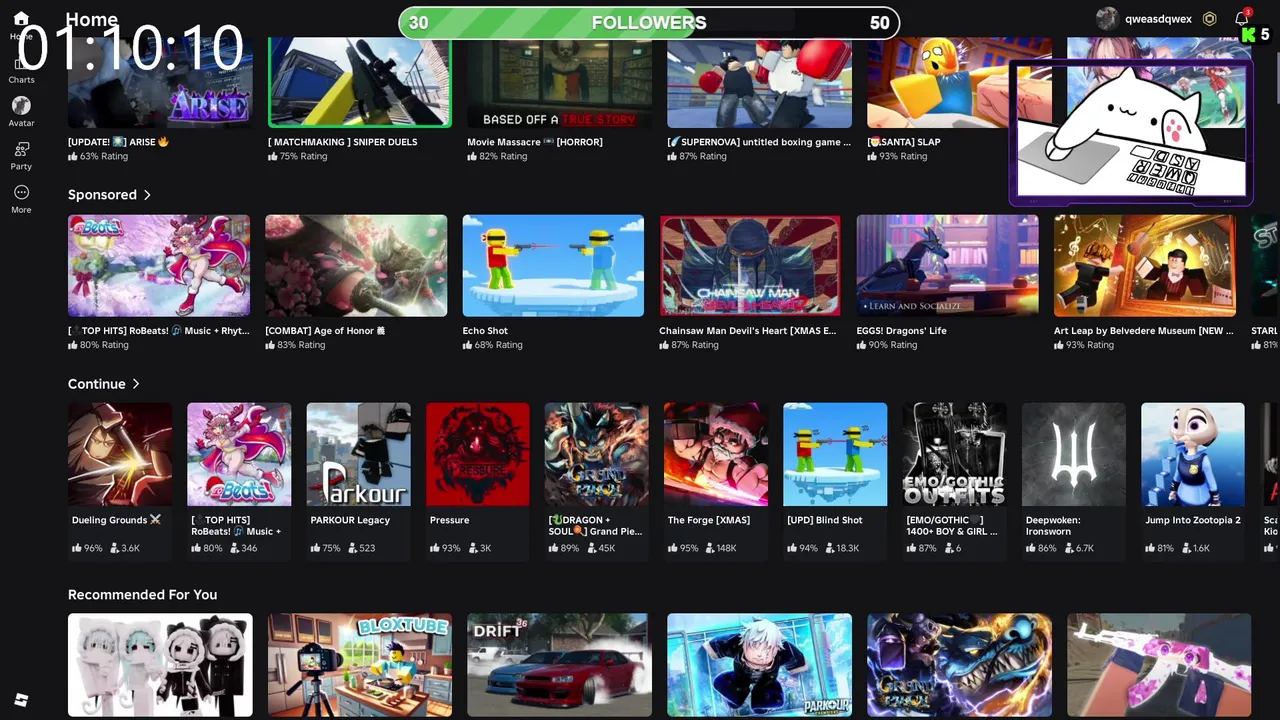1280x720 pixels.
Task: Open the BloxTube recommended thumbnail
Action: 360,665
